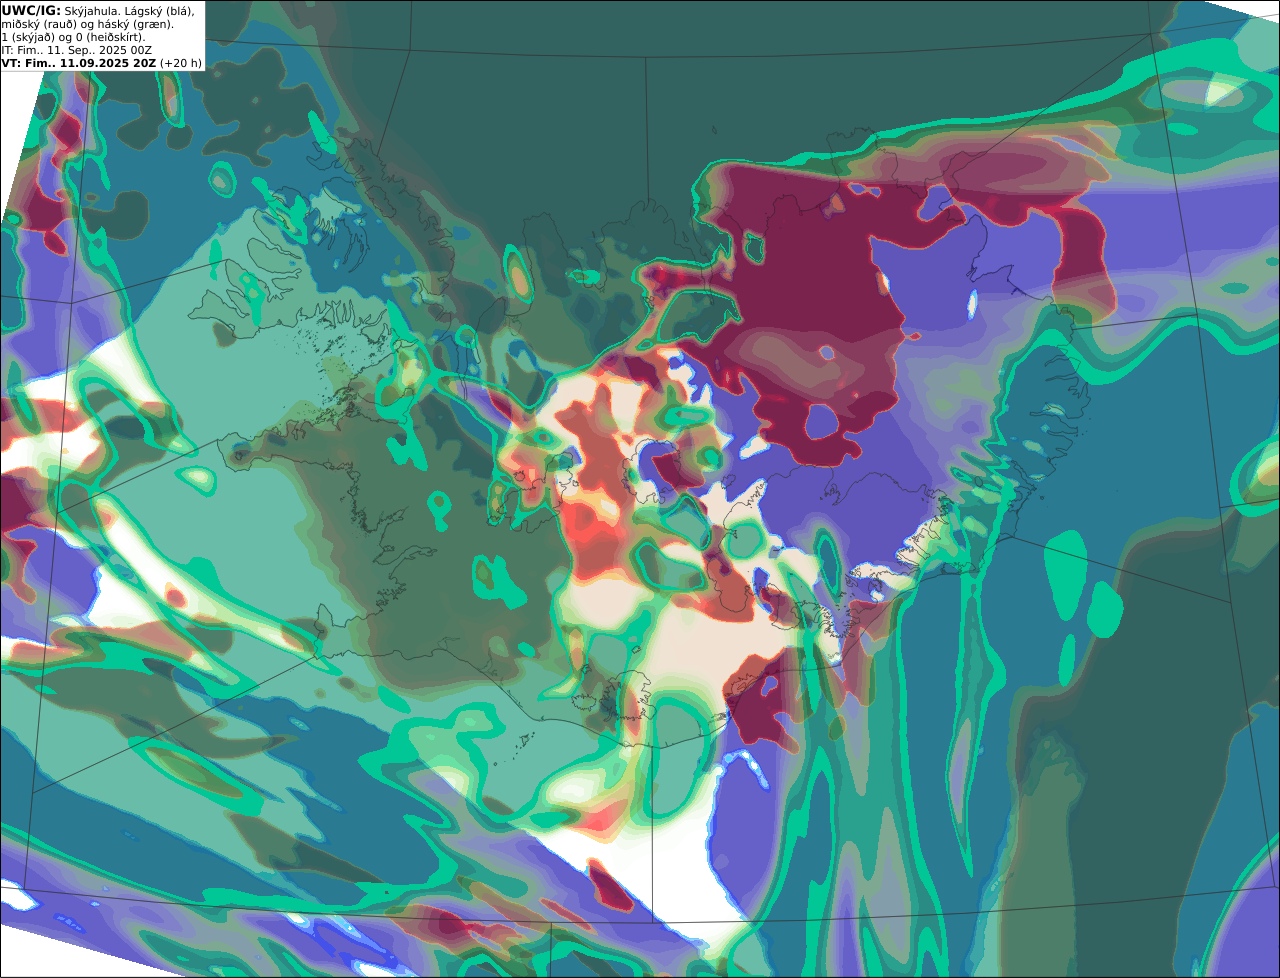This screenshot has width=1280, height=978.
Task: Click the bold valid time "VT: Fim.. 11.09.2025 20Z"
Action: (79, 62)
